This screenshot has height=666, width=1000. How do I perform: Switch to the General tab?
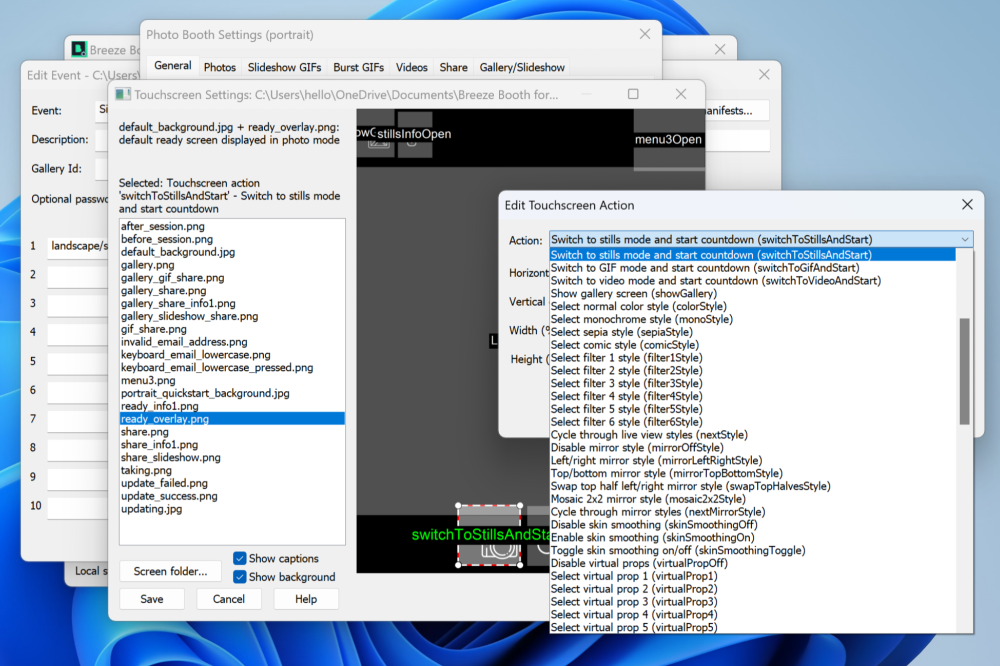pos(172,66)
